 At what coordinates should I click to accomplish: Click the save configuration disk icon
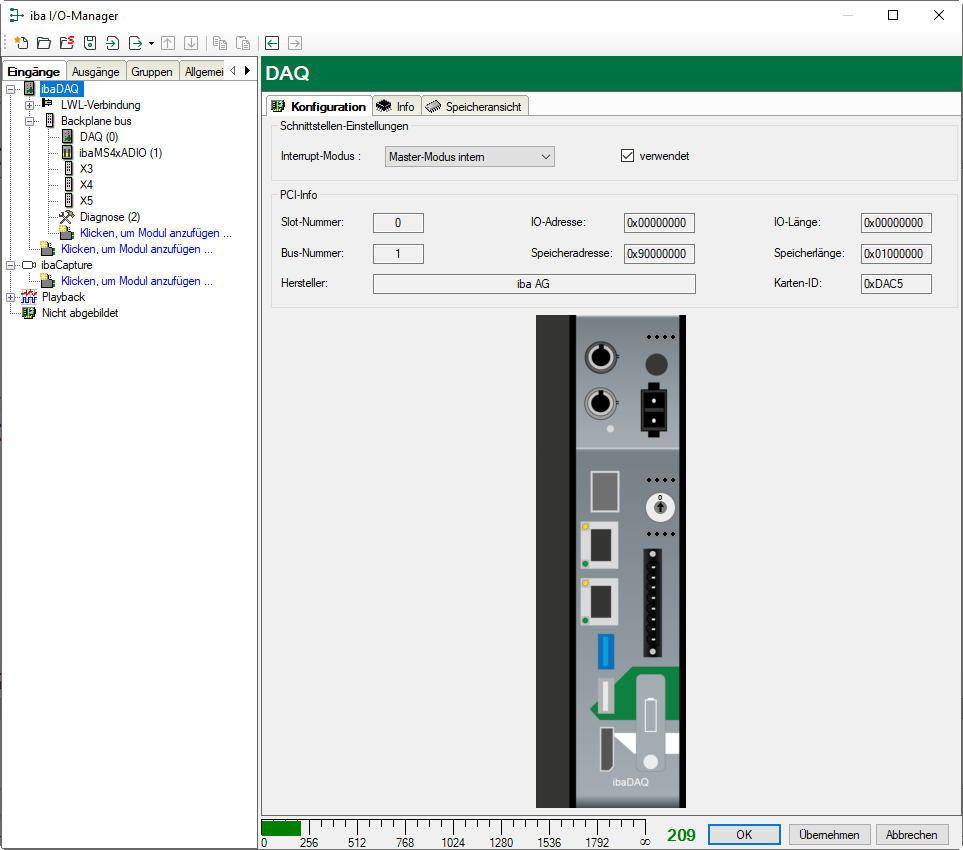[90, 43]
